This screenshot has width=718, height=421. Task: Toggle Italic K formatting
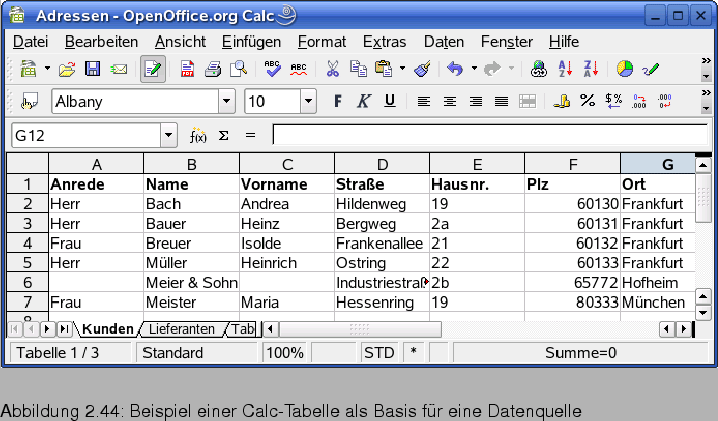pos(364,101)
